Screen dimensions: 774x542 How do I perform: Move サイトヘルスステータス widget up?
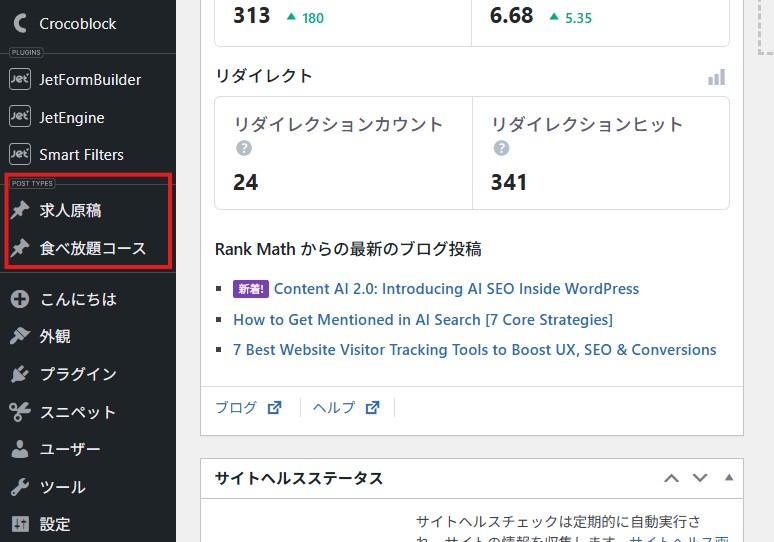pos(672,478)
